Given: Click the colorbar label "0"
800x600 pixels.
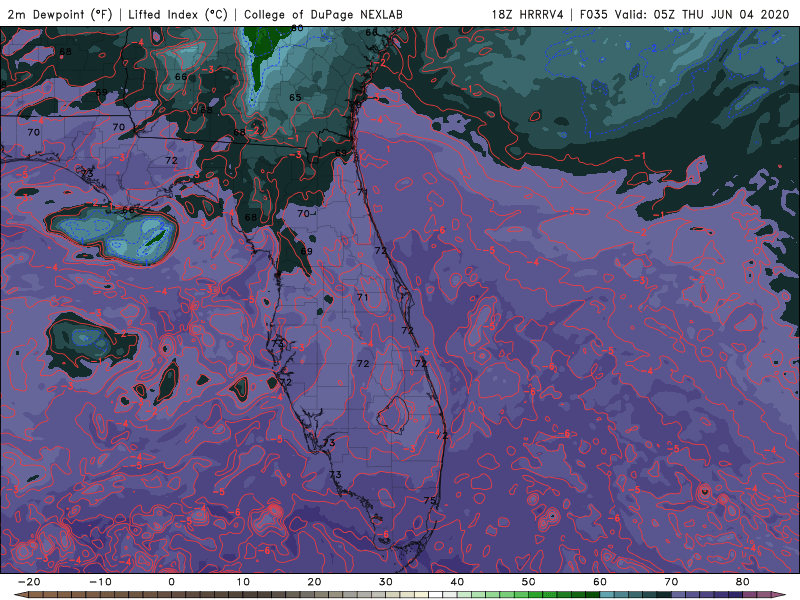Looking at the screenshot, I should click(171, 582).
